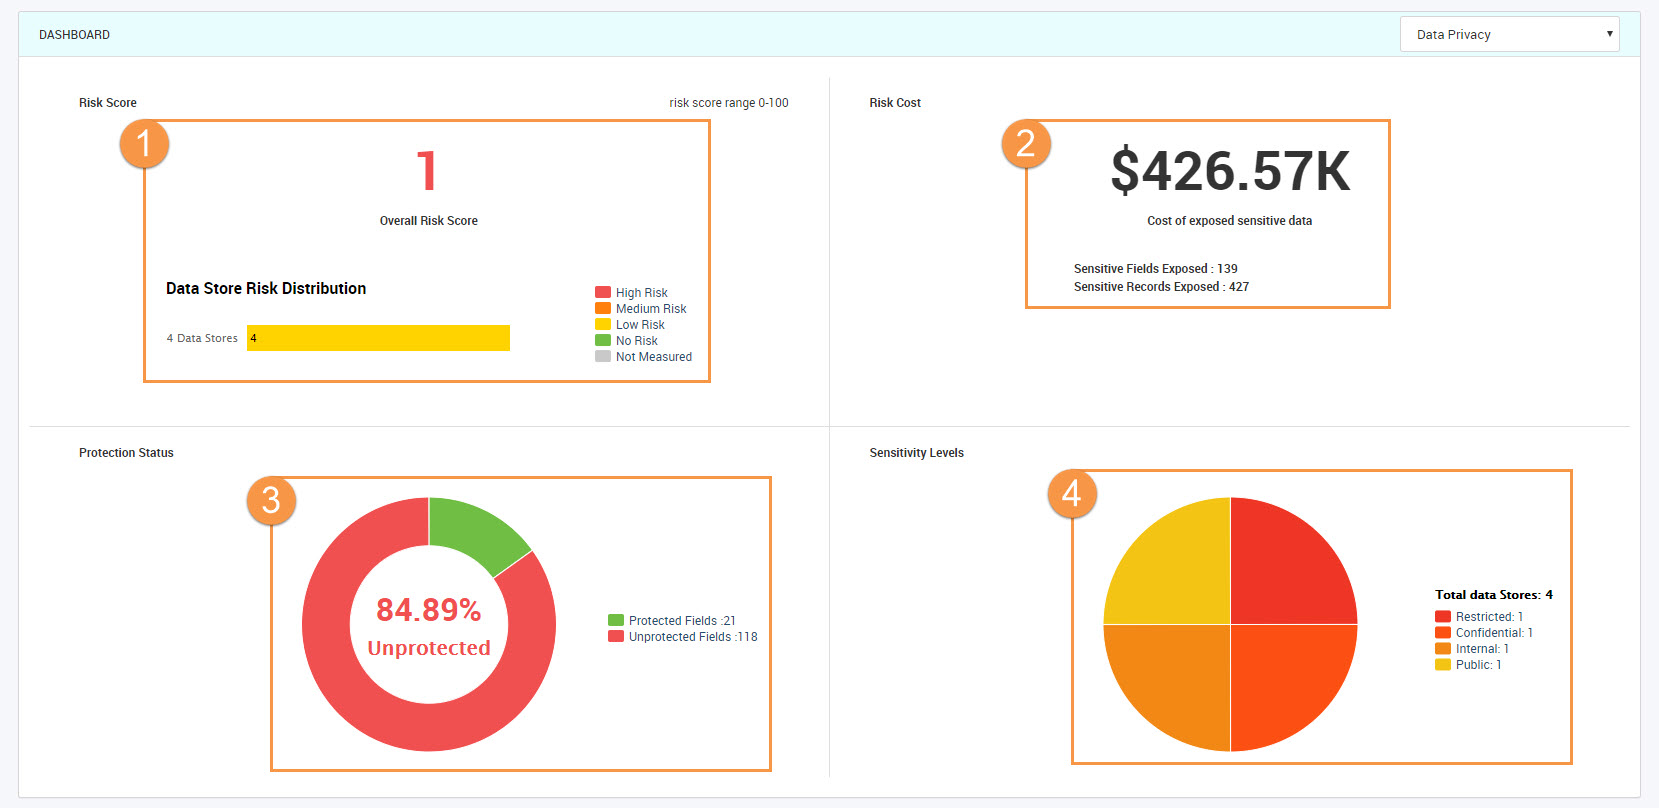
Task: Open the Data Privacy dropdown
Action: click(1509, 34)
